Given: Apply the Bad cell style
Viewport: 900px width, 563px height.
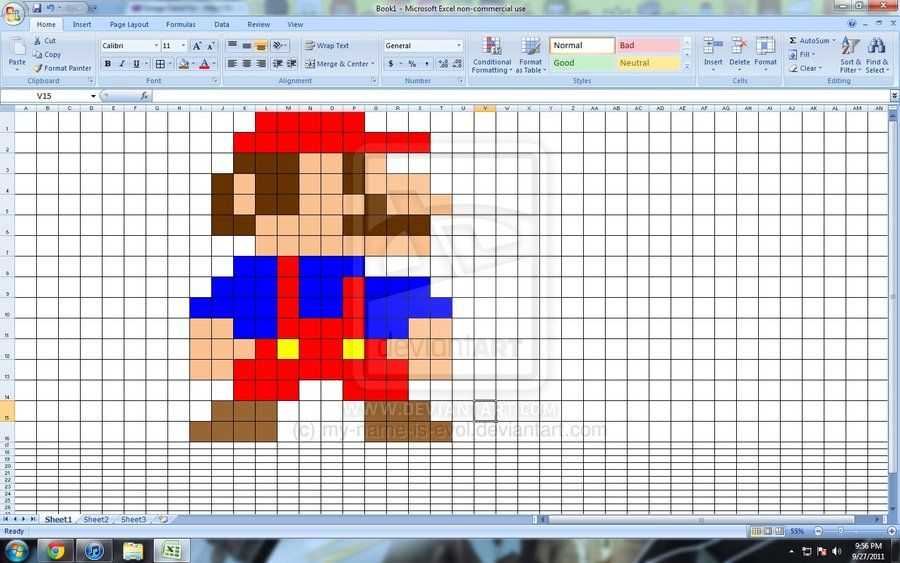Looking at the screenshot, I should tap(647, 45).
